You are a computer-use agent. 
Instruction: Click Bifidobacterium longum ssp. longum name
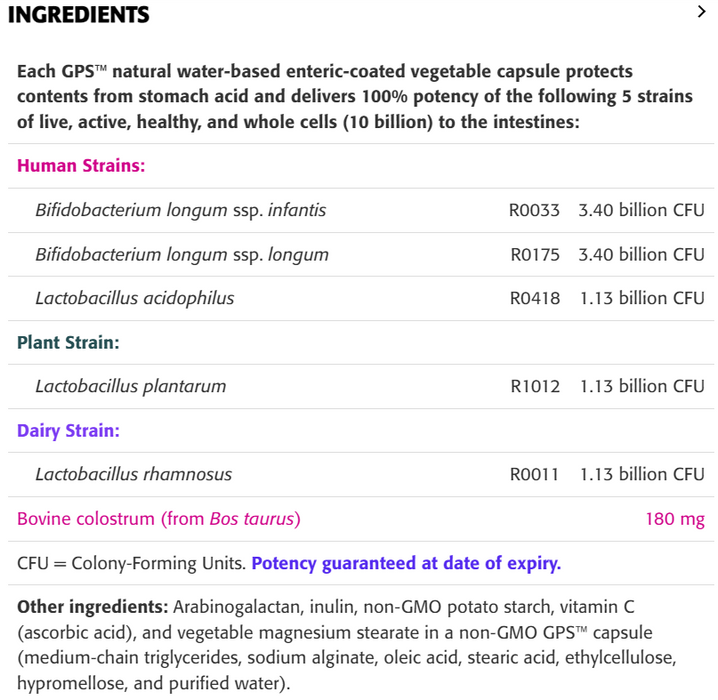point(182,254)
